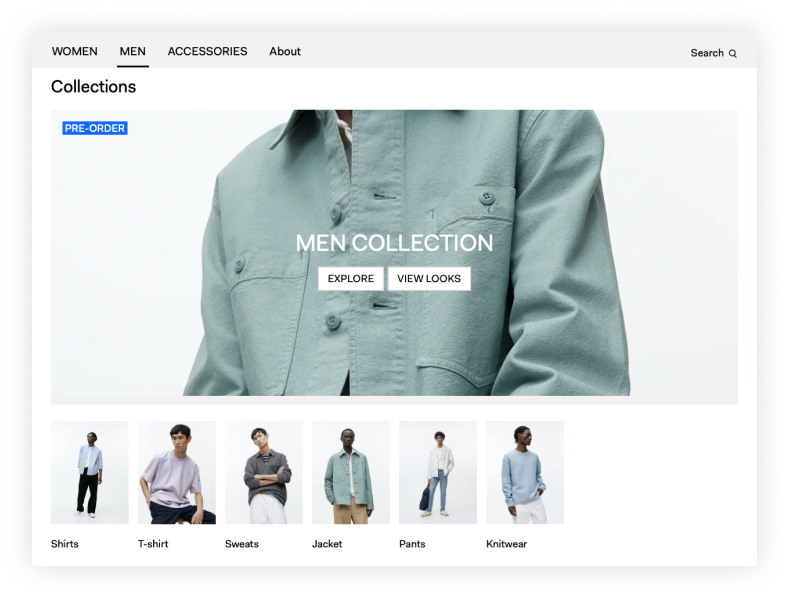This screenshot has width=789, height=598.
Task: Go to the About page
Action: 285,51
